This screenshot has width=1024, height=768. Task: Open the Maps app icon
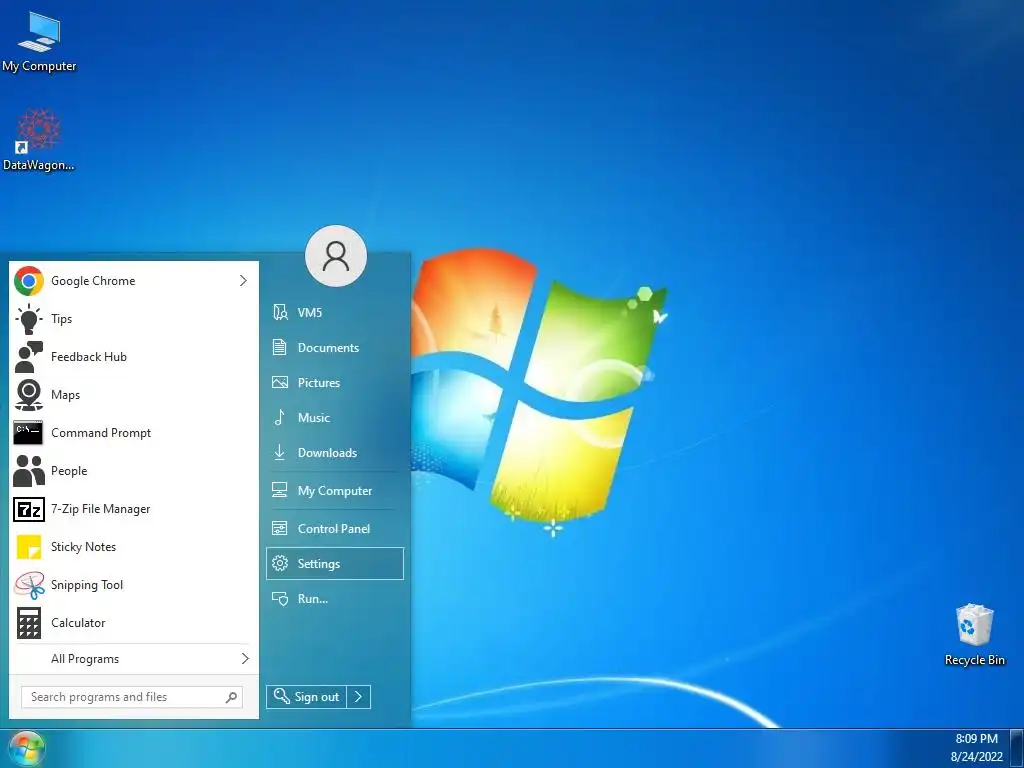click(29, 394)
